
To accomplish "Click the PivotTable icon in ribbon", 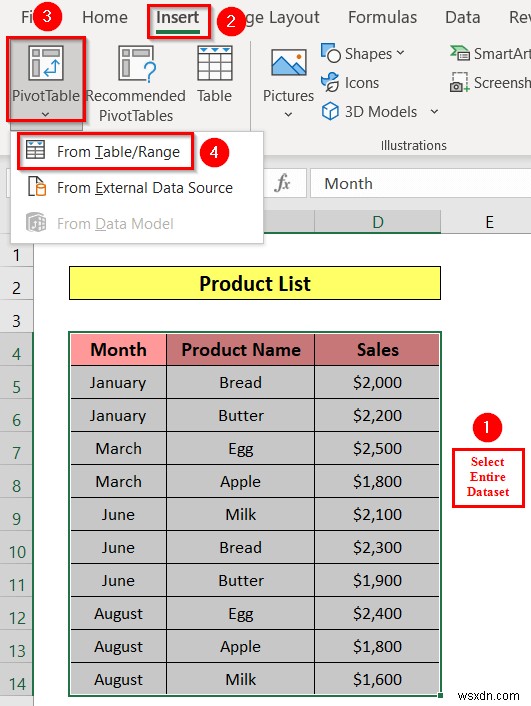I will click(x=45, y=63).
